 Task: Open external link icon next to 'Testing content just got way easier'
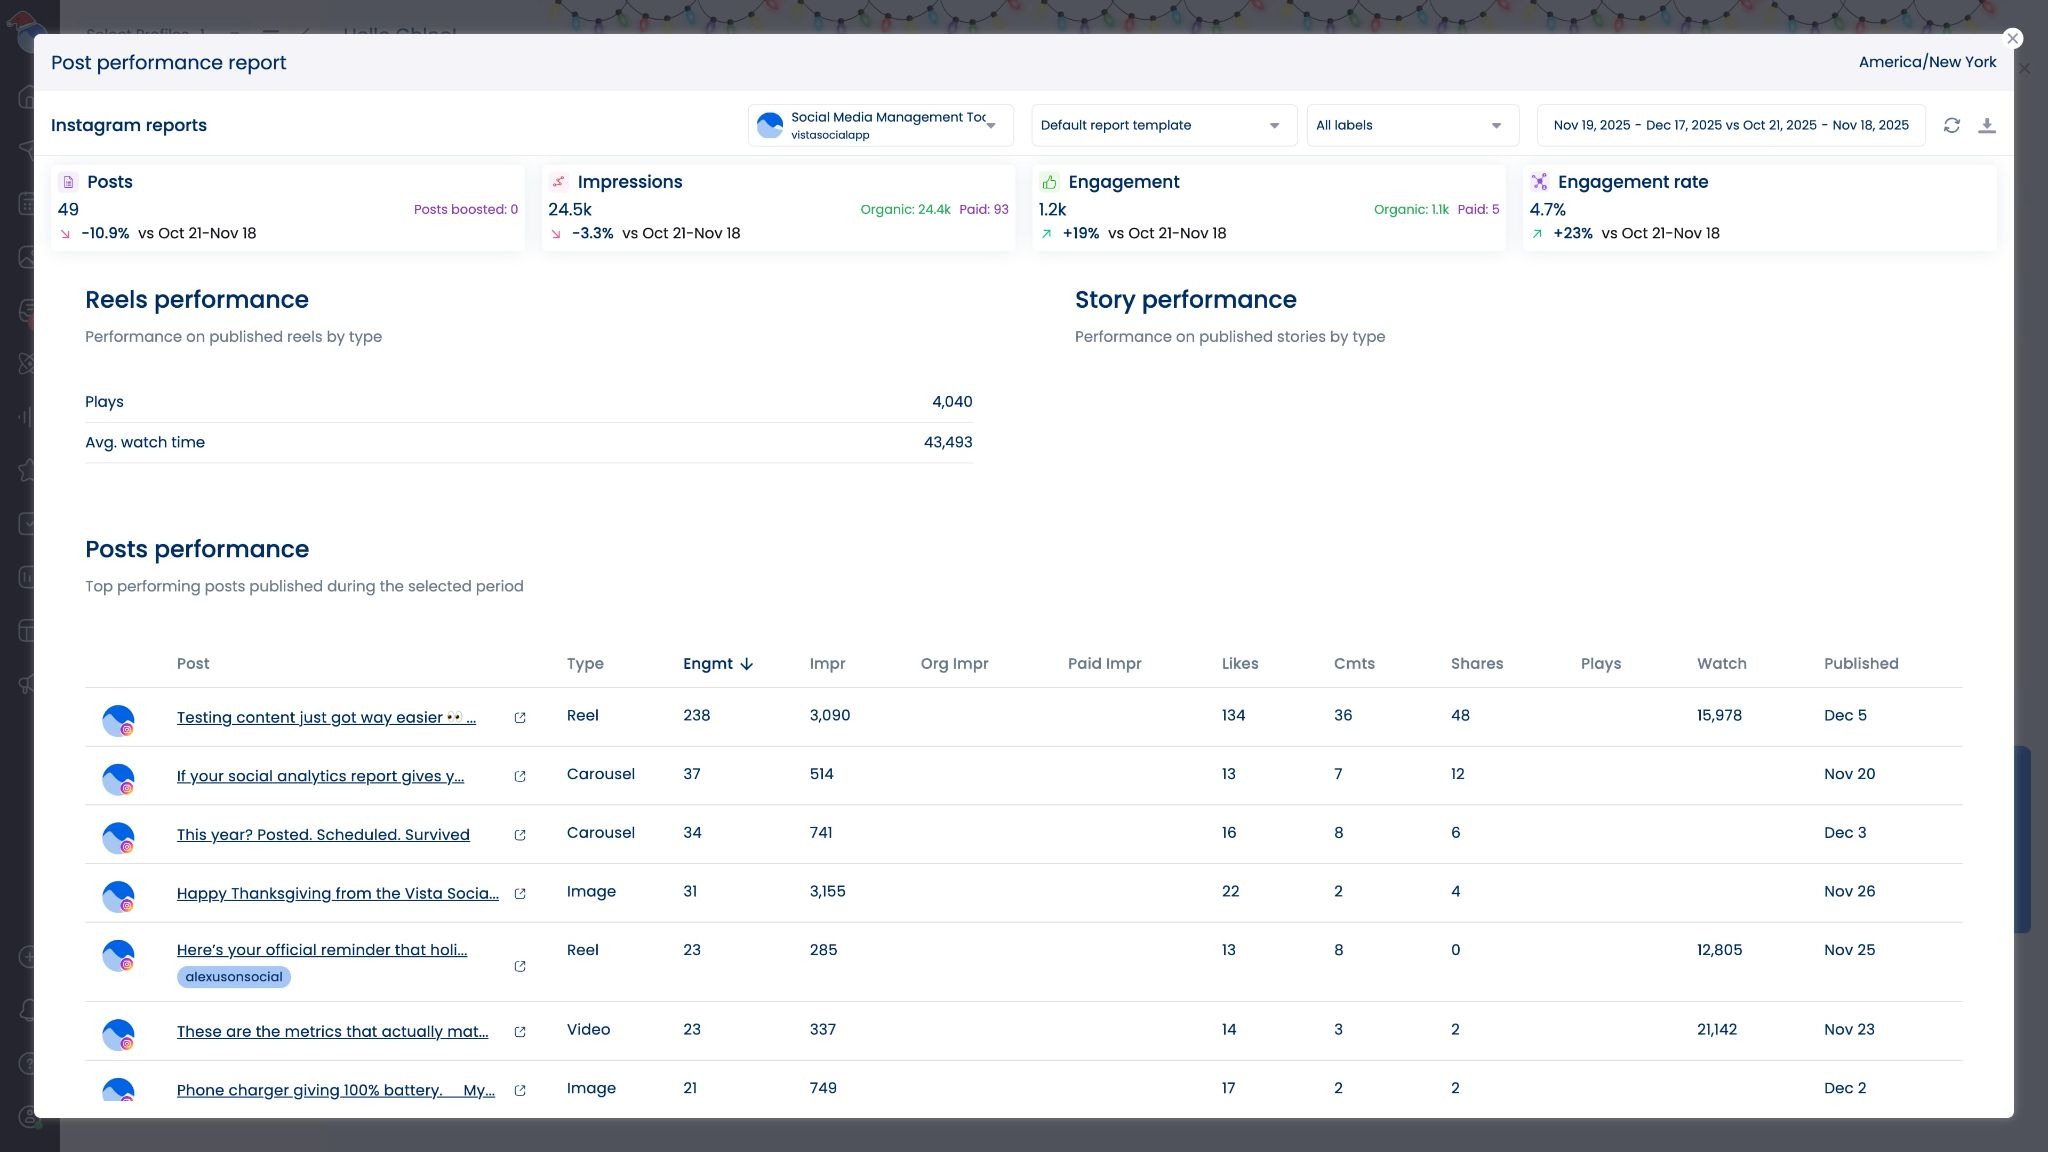point(520,718)
